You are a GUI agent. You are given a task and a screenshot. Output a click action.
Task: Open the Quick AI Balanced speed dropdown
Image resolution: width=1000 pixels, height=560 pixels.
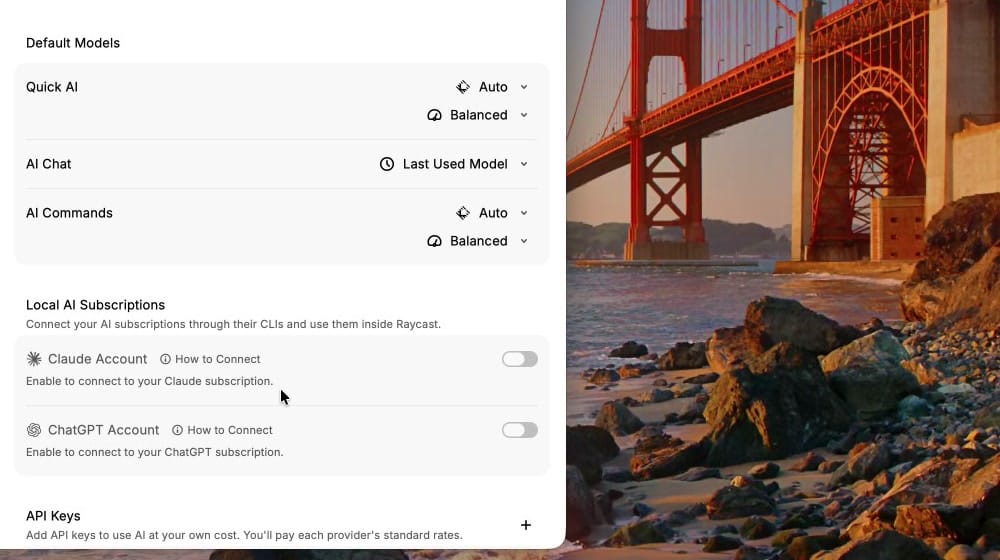point(478,115)
